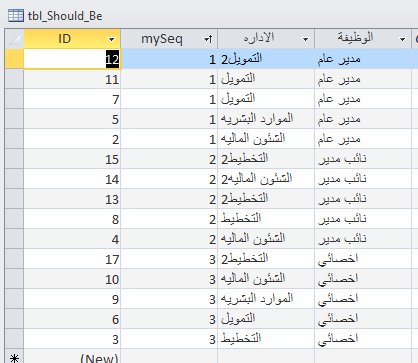Click the (New) cell in the ID column

pyautogui.click(x=72, y=357)
